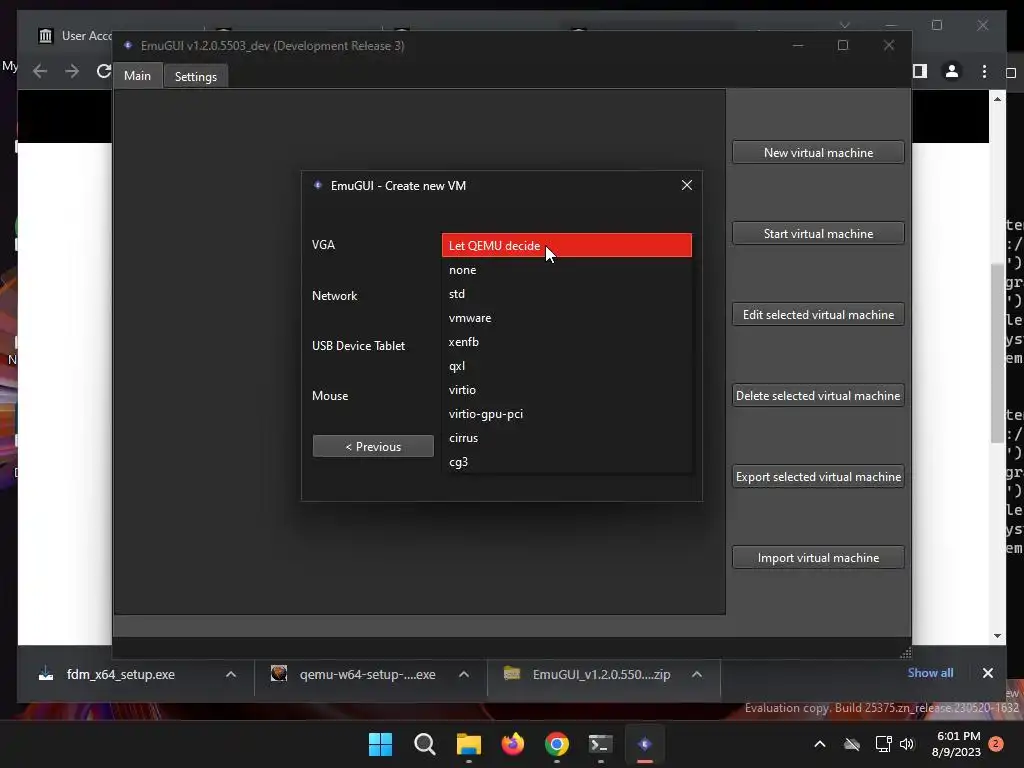The width and height of the screenshot is (1024, 768).
Task: Switch to the Settings tab
Action: tap(196, 76)
